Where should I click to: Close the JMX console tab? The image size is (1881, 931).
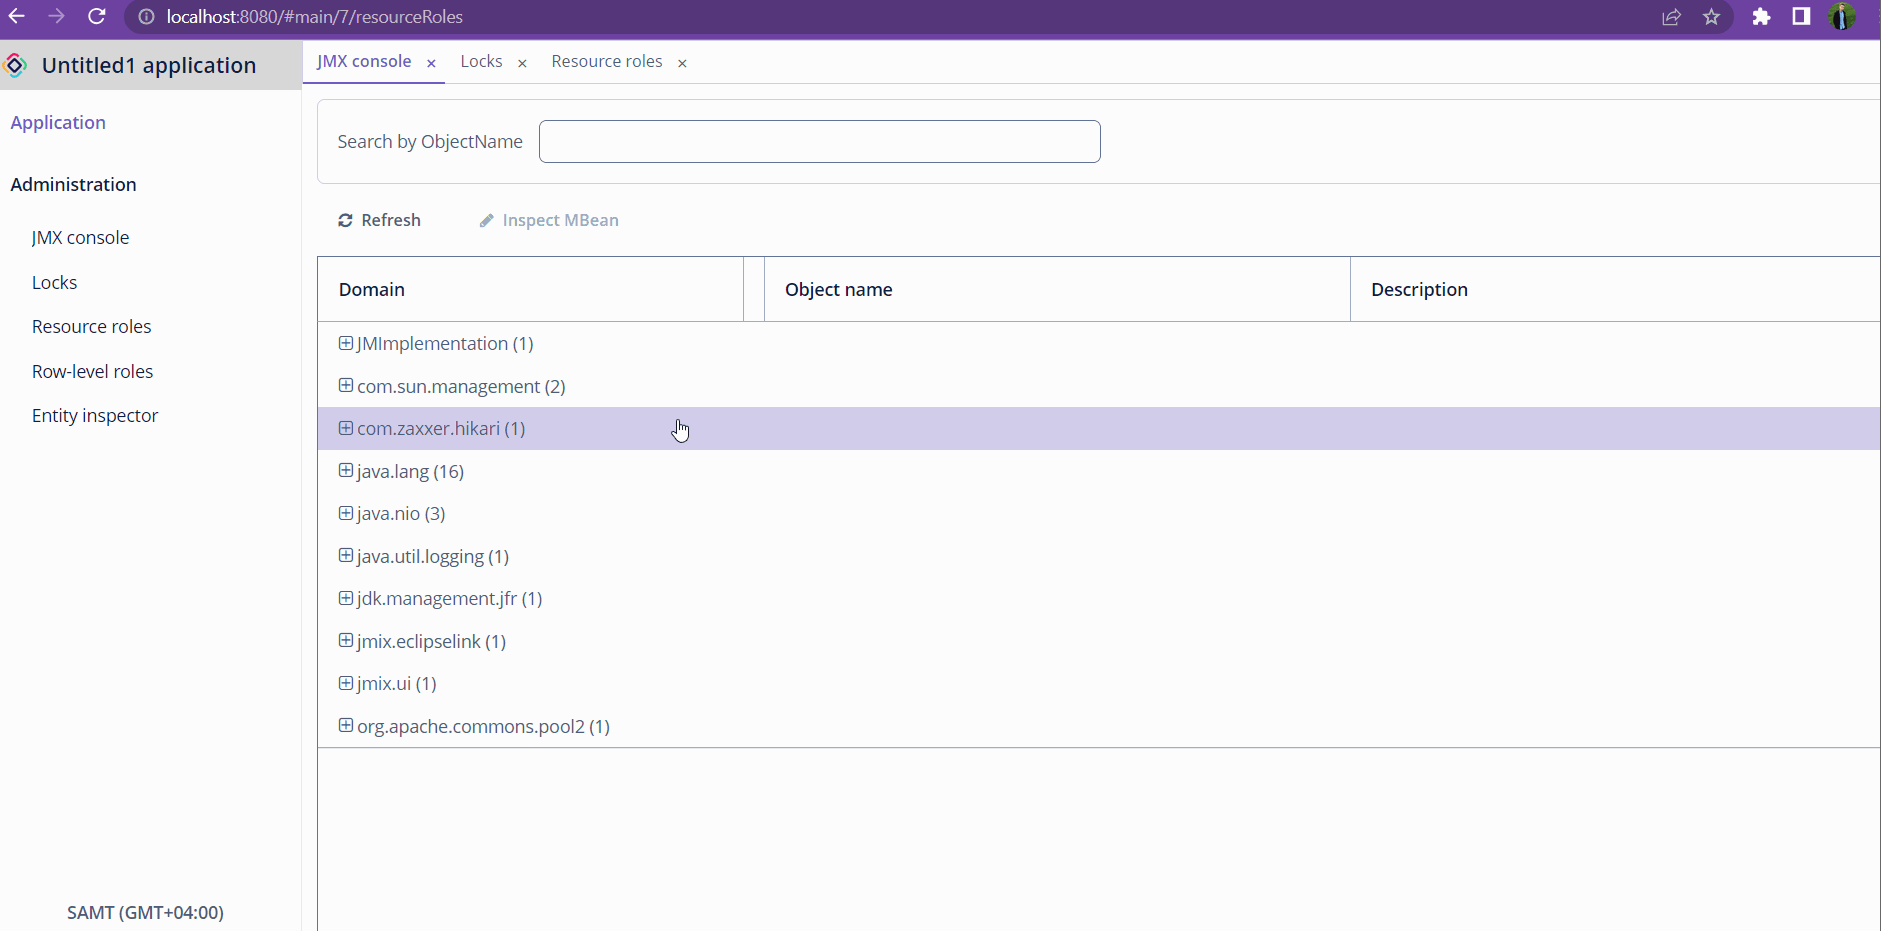click(431, 63)
